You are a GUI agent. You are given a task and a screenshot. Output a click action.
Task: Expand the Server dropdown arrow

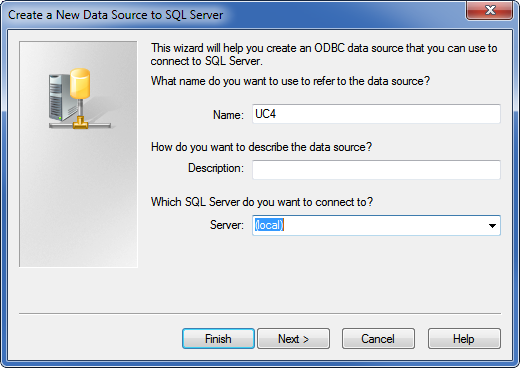[x=492, y=226]
